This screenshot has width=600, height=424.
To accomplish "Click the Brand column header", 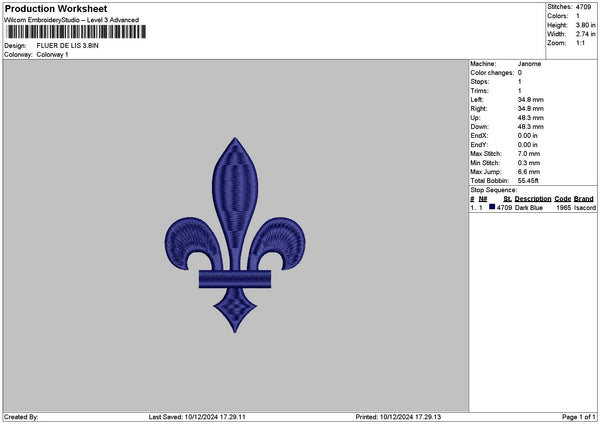I will [x=584, y=199].
